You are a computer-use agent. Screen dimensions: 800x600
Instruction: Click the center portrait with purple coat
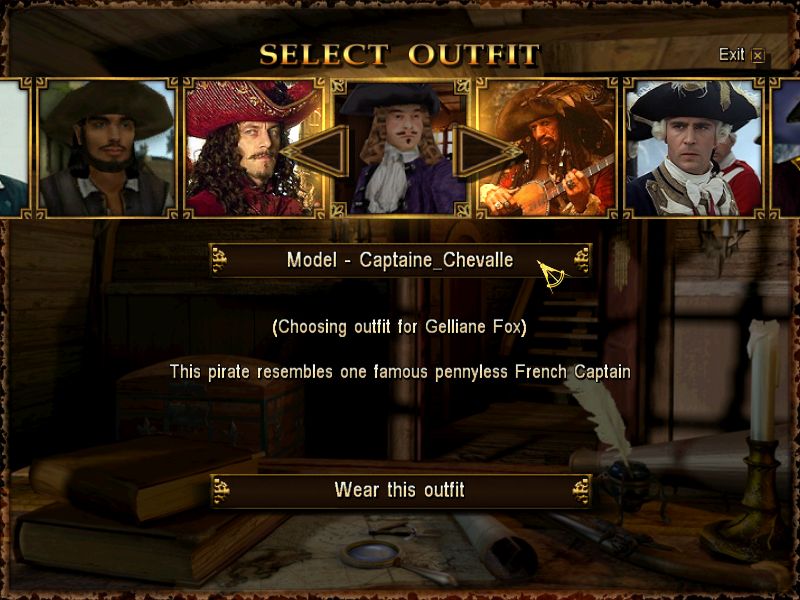[401, 148]
